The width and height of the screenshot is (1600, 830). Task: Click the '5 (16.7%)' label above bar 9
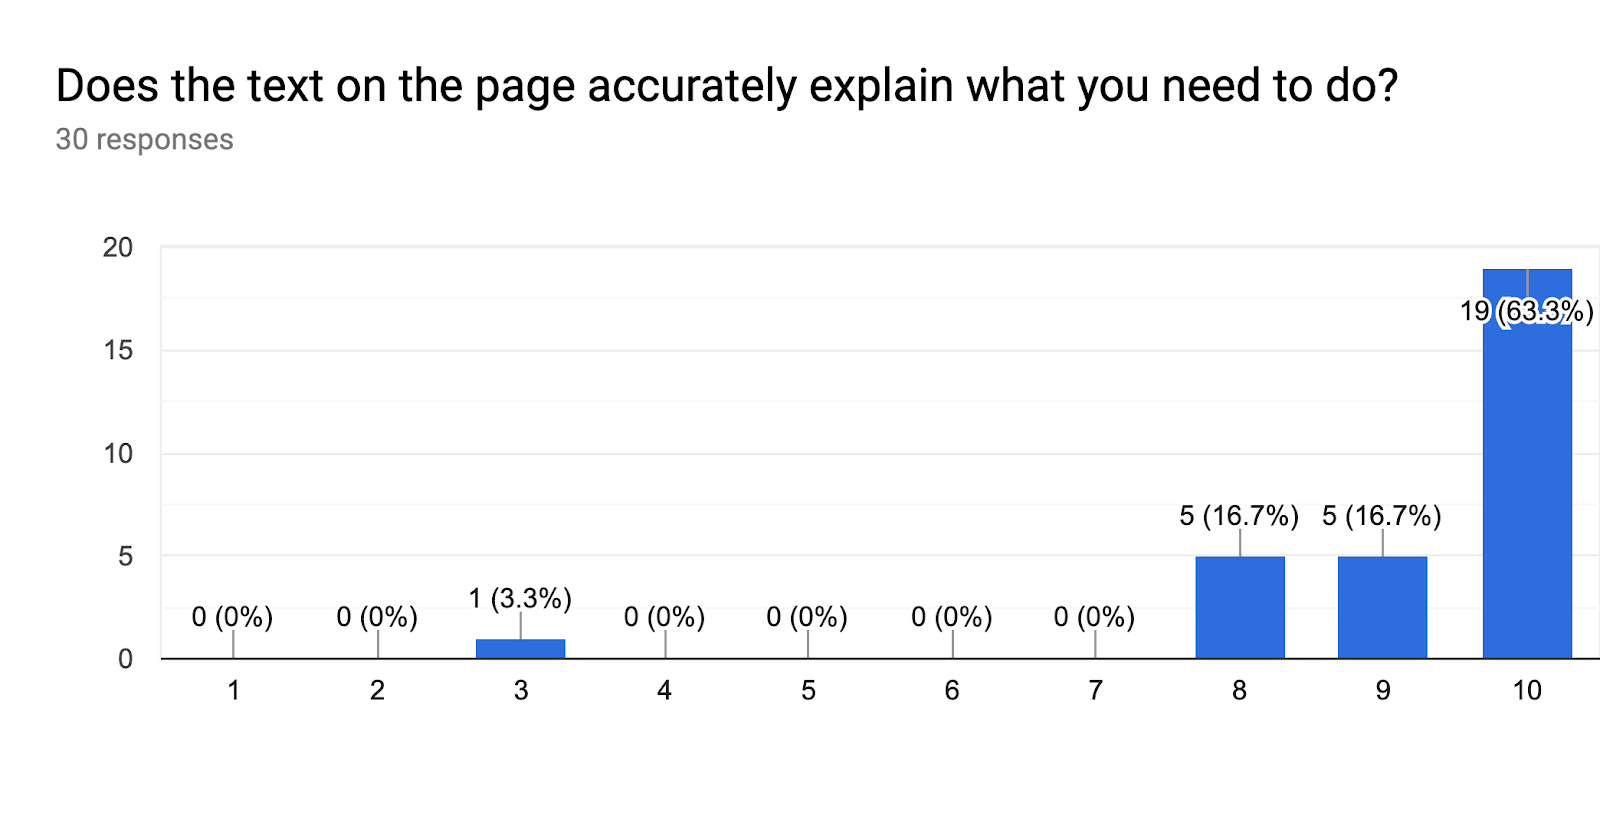[x=1382, y=515]
